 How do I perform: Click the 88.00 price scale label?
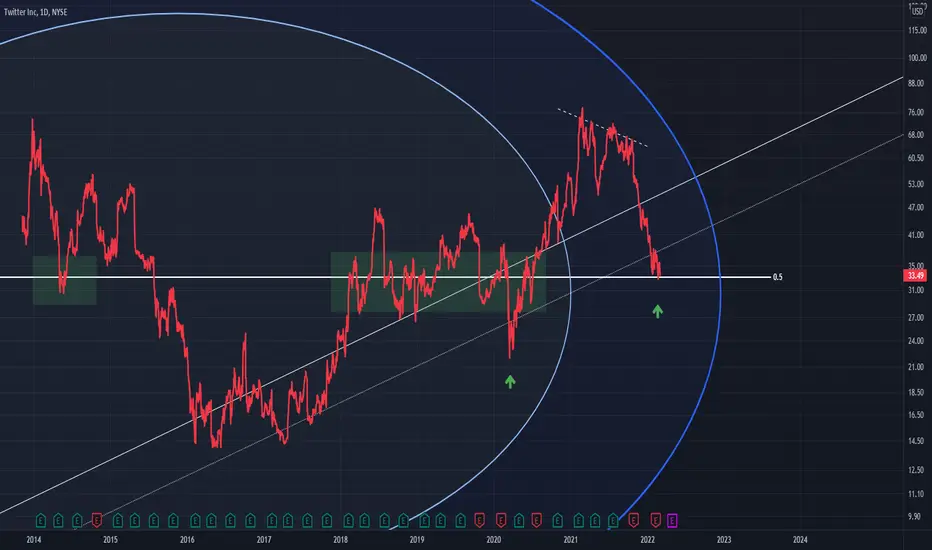pos(915,84)
